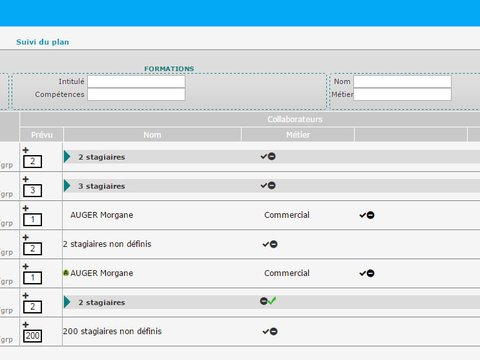Click the checkmark in the badged AUGER Morgane row
Viewport: 480px width, 360px height.
(x=363, y=273)
